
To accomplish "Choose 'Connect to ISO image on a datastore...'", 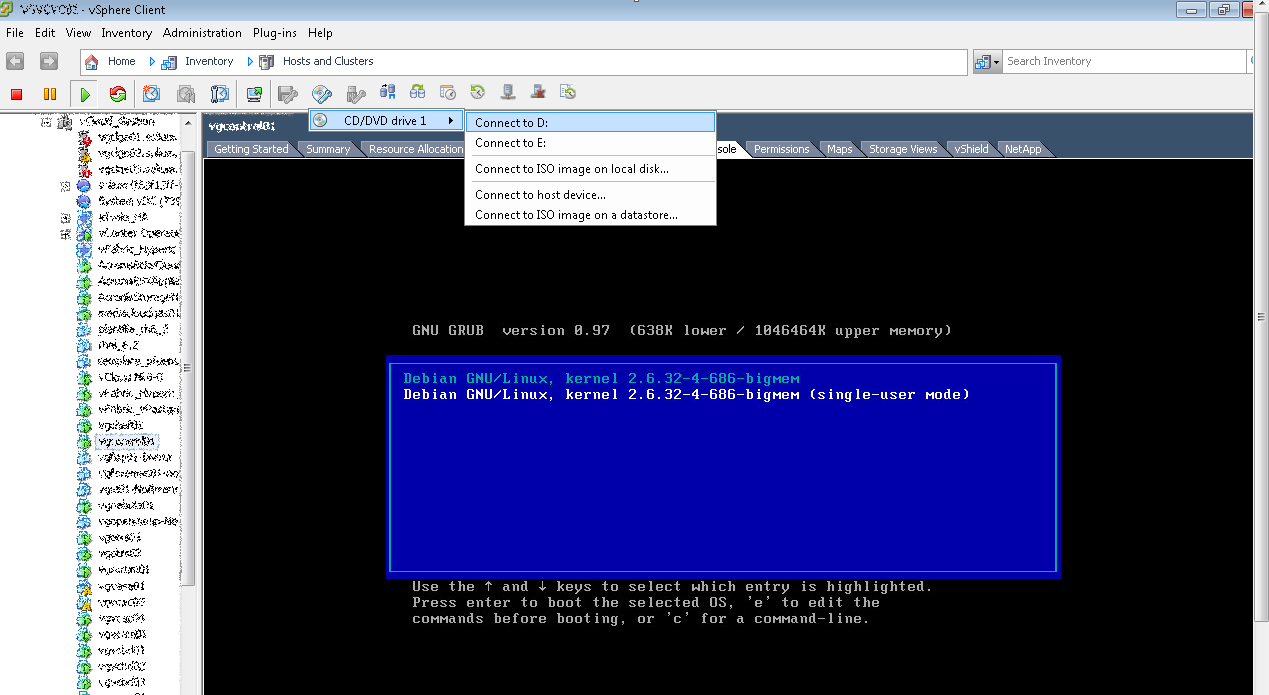I will pos(576,215).
